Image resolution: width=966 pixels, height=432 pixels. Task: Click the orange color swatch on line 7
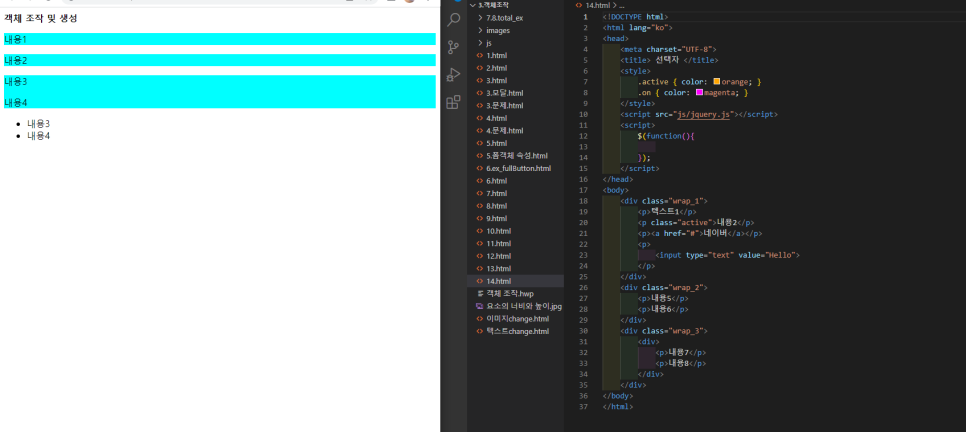pos(716,81)
